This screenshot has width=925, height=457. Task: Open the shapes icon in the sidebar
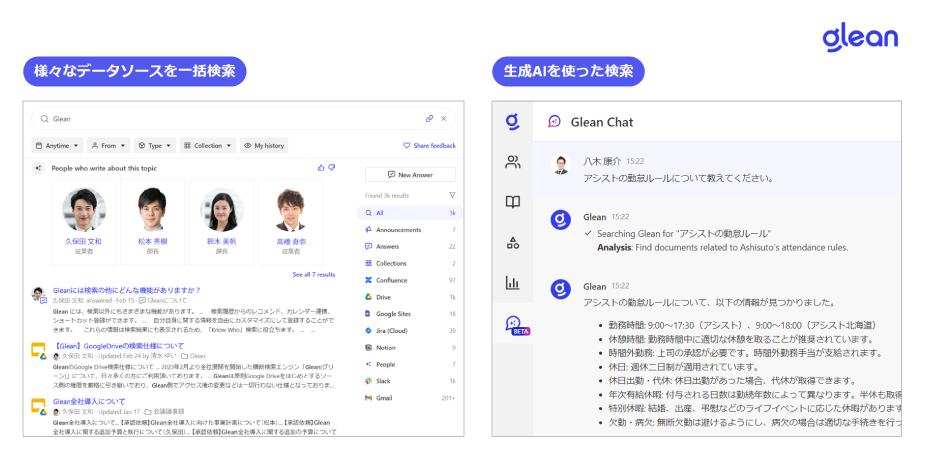coord(512,242)
